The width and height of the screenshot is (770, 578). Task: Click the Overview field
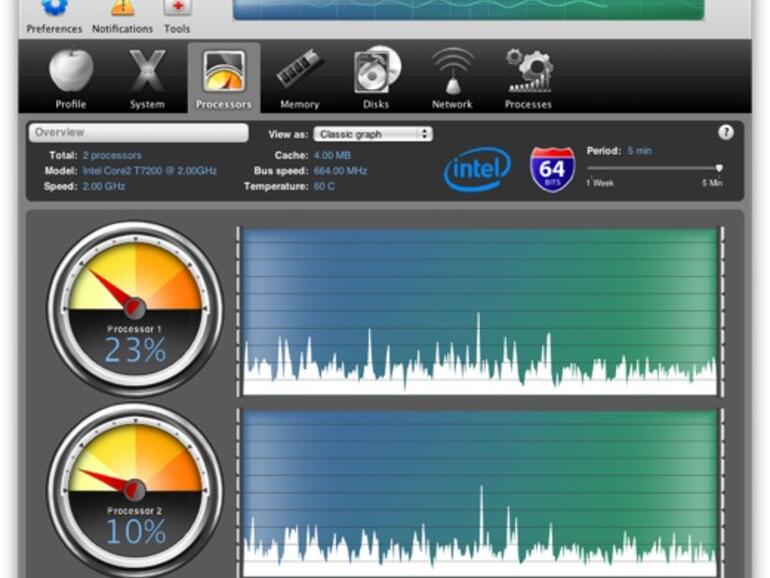point(138,133)
